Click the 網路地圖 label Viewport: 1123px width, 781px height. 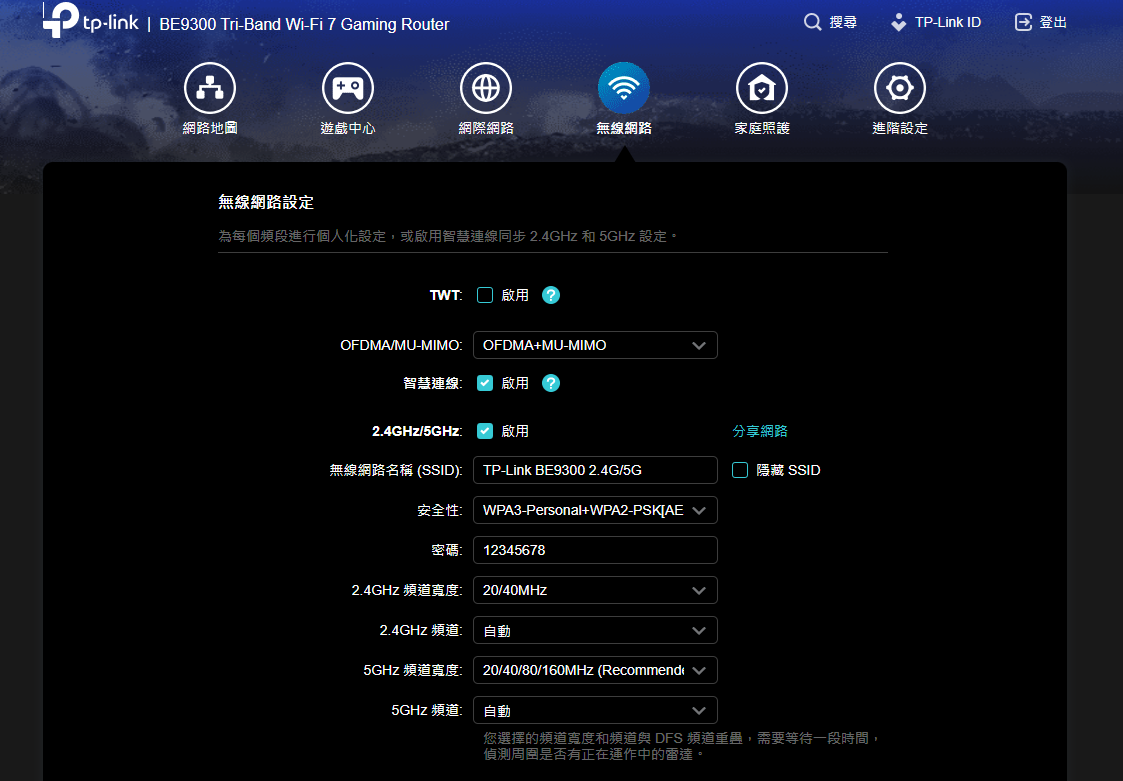click(x=210, y=128)
